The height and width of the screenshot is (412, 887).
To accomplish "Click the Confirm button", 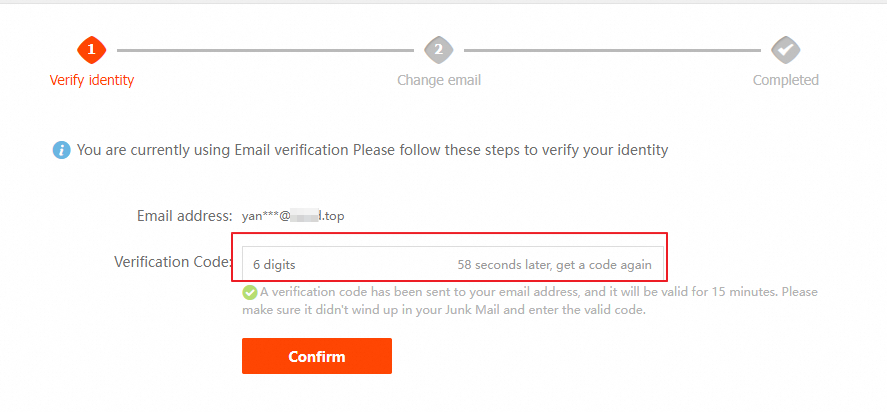I will coord(317,356).
